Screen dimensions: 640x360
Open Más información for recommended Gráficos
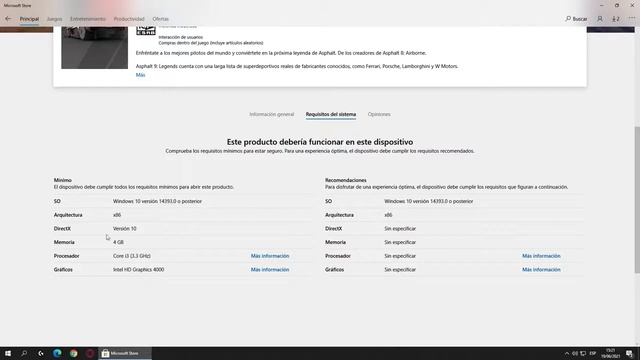coord(541,270)
